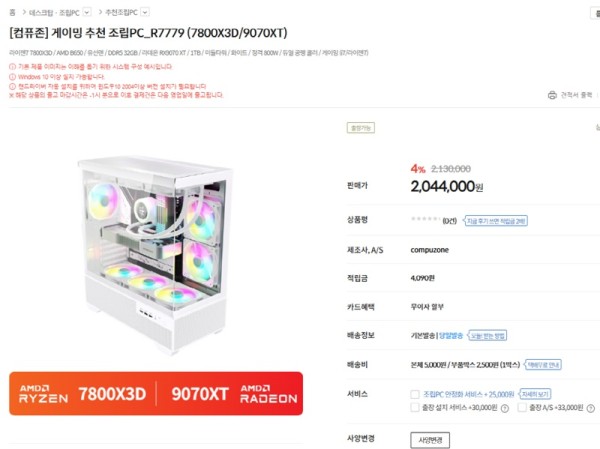The height and width of the screenshot is (449, 600).
Task: Go to 홈 in the breadcrumb
Action: point(12,12)
